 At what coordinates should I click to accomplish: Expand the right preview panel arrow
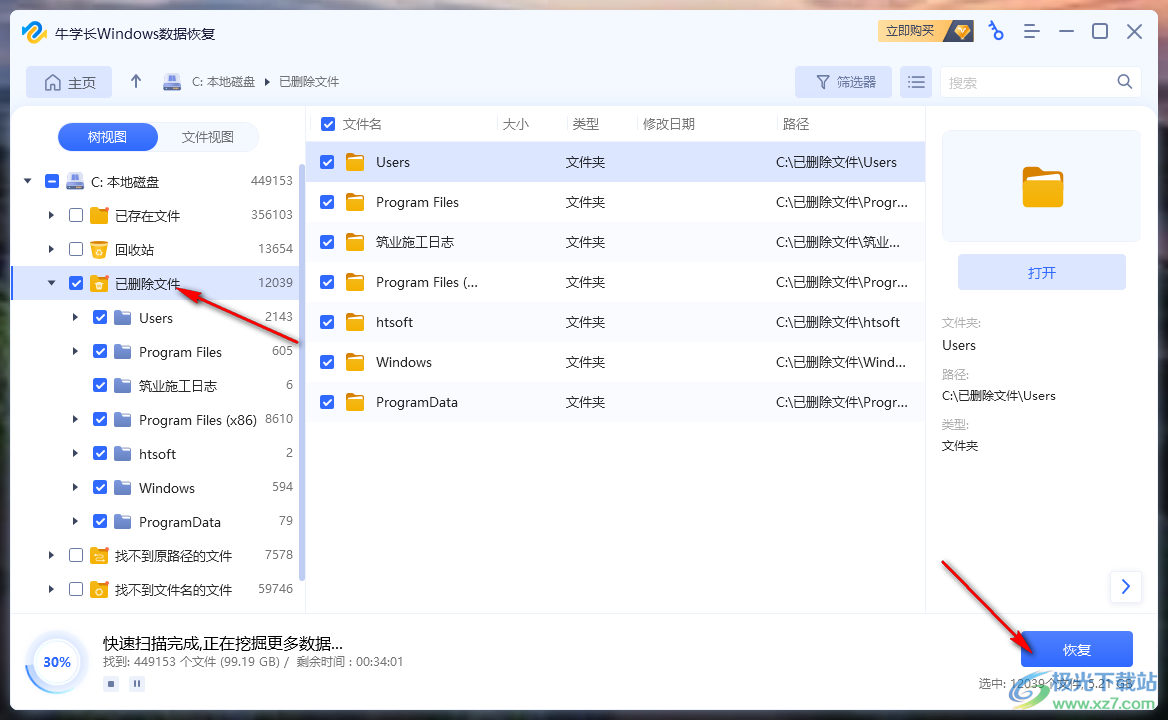[x=1126, y=587]
